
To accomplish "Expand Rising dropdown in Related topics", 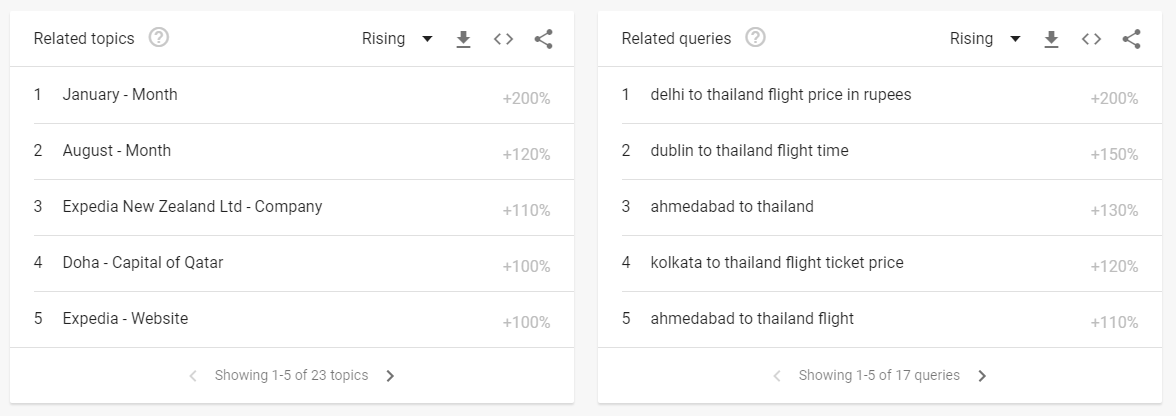I will (398, 38).
